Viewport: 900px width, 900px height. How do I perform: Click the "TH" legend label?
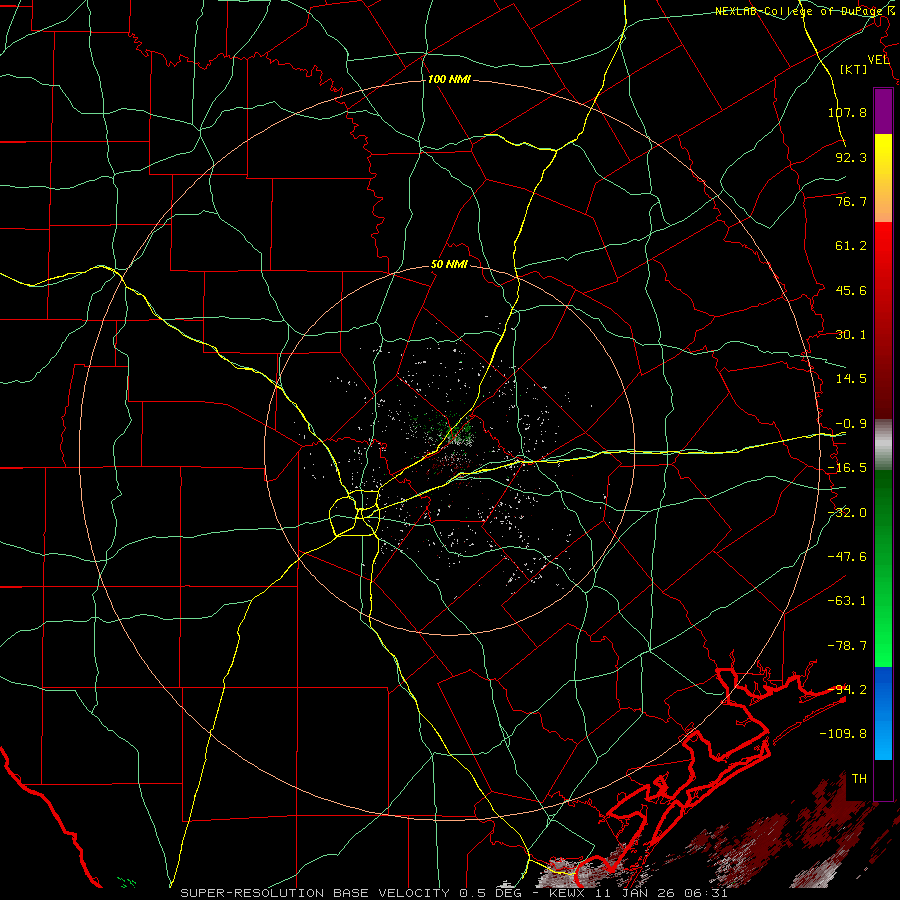[x=859, y=779]
